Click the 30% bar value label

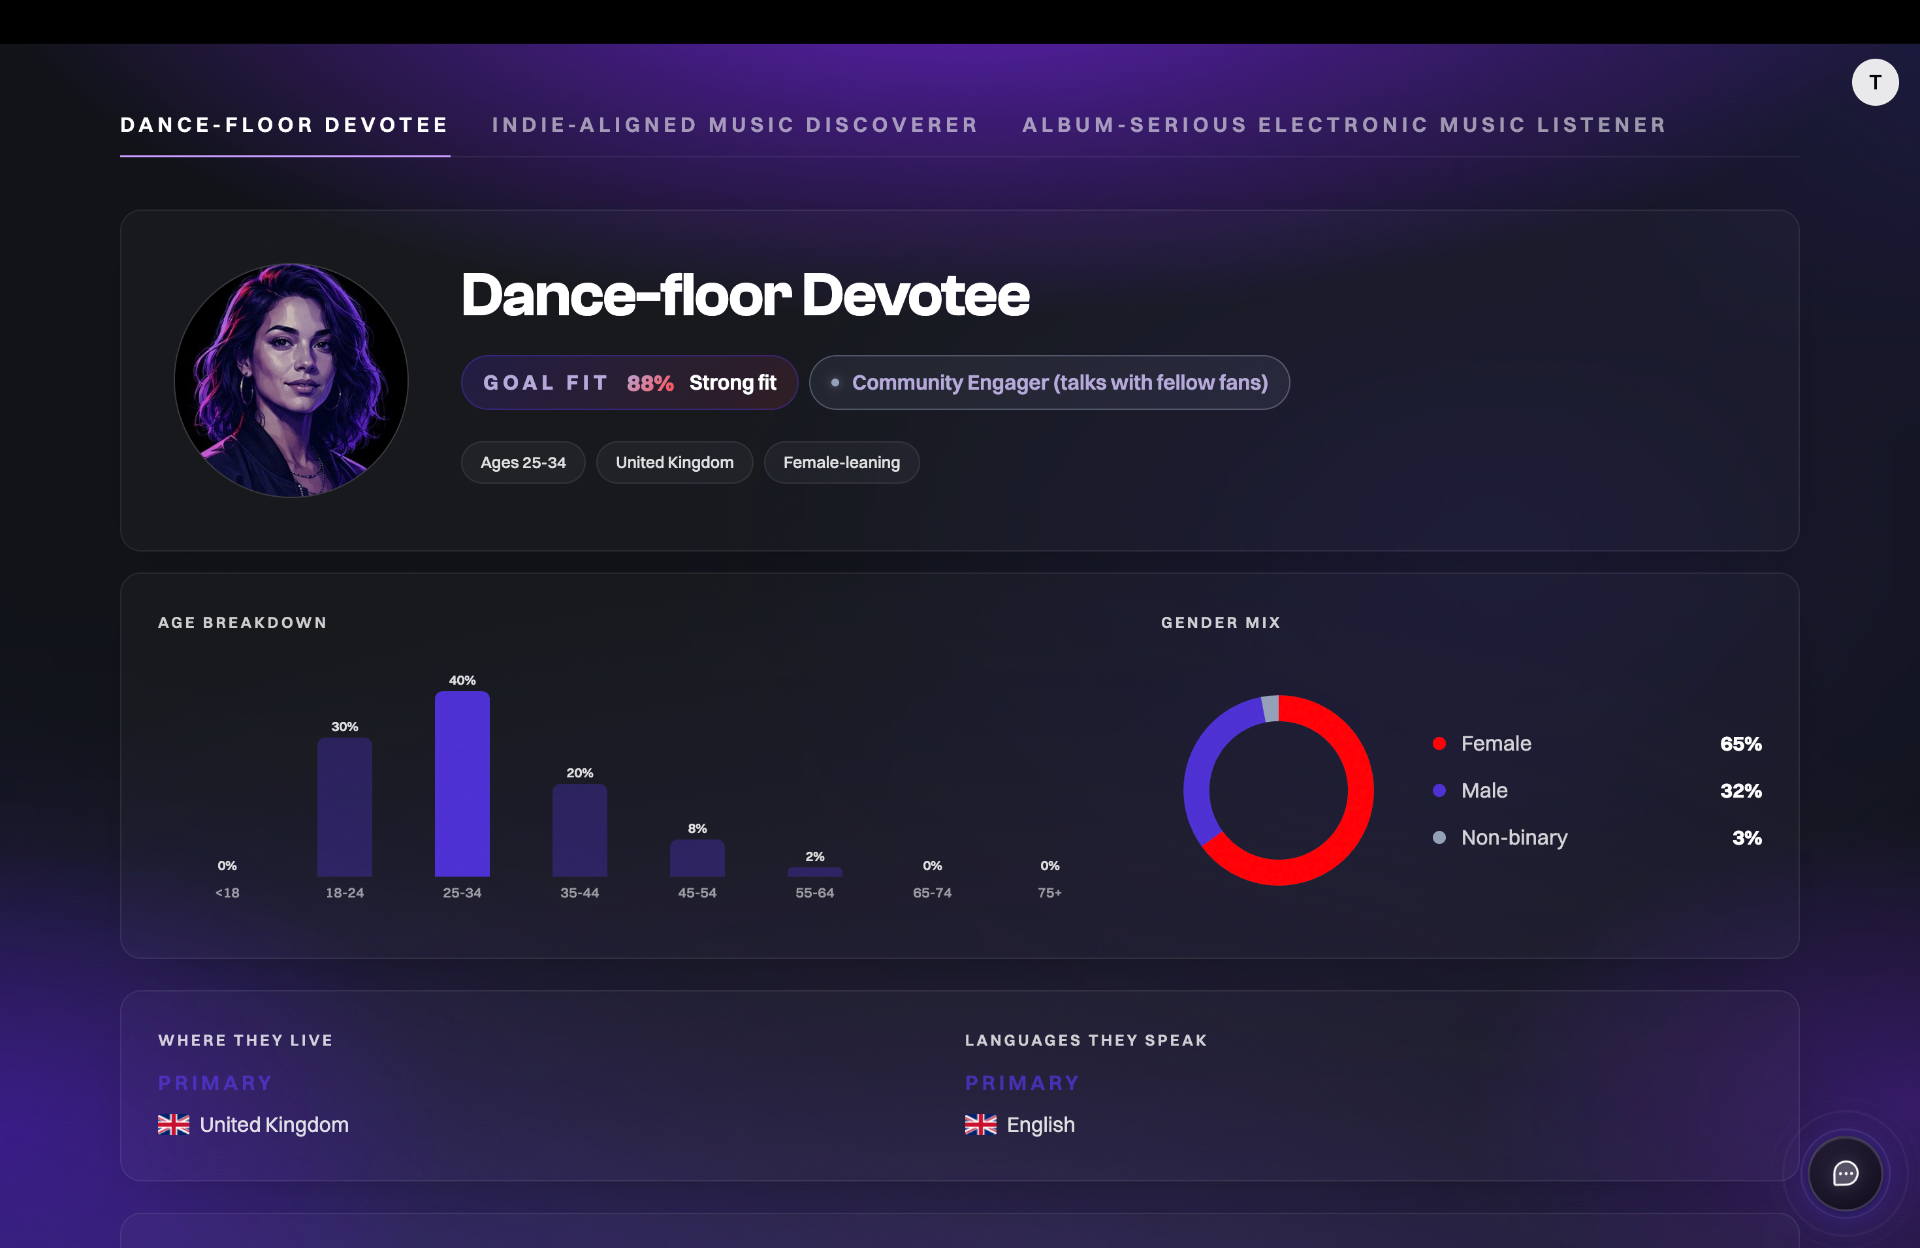[x=345, y=727]
